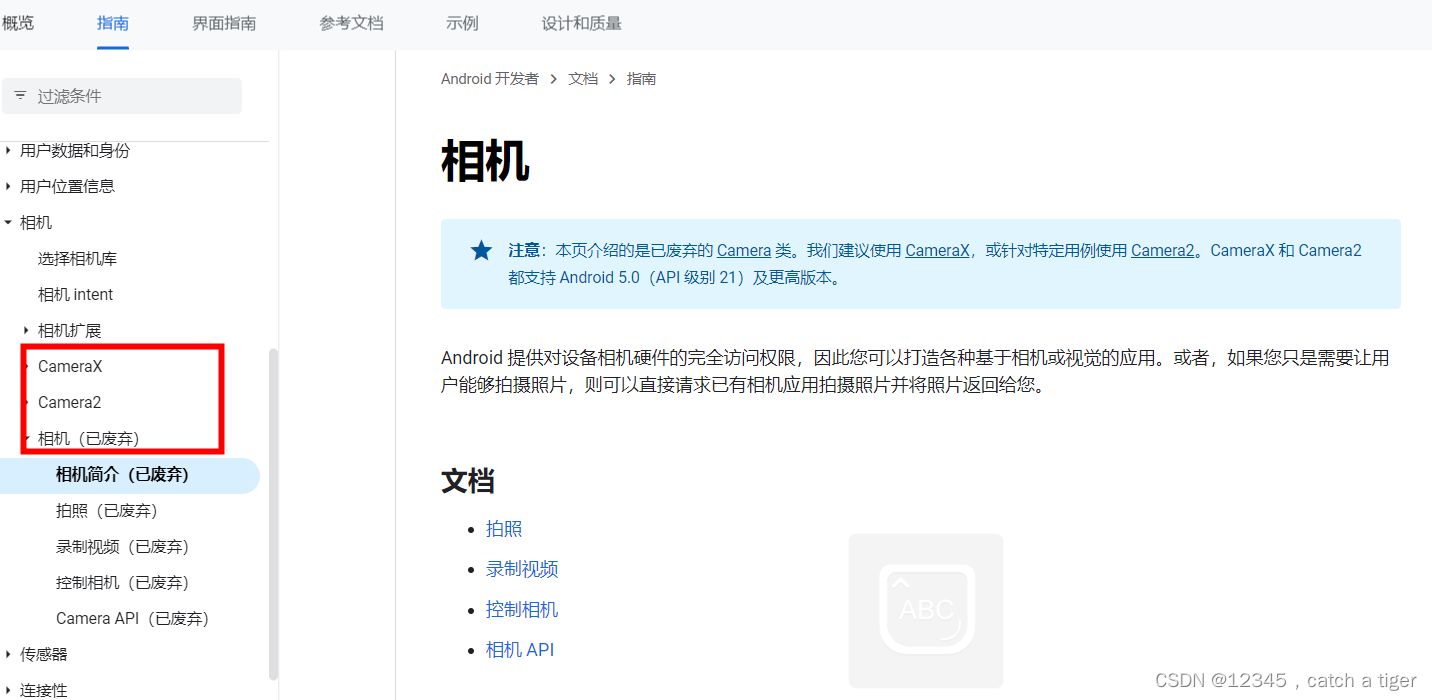Click the 传感器 sidebar label
1432x700 pixels.
(x=44, y=655)
